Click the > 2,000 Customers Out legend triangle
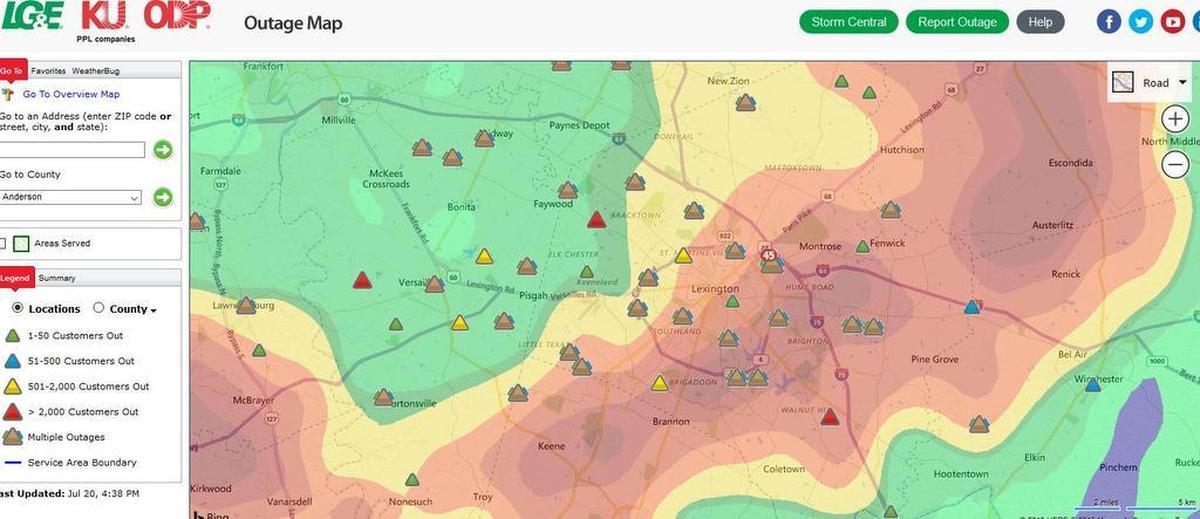1200x519 pixels. (12, 411)
